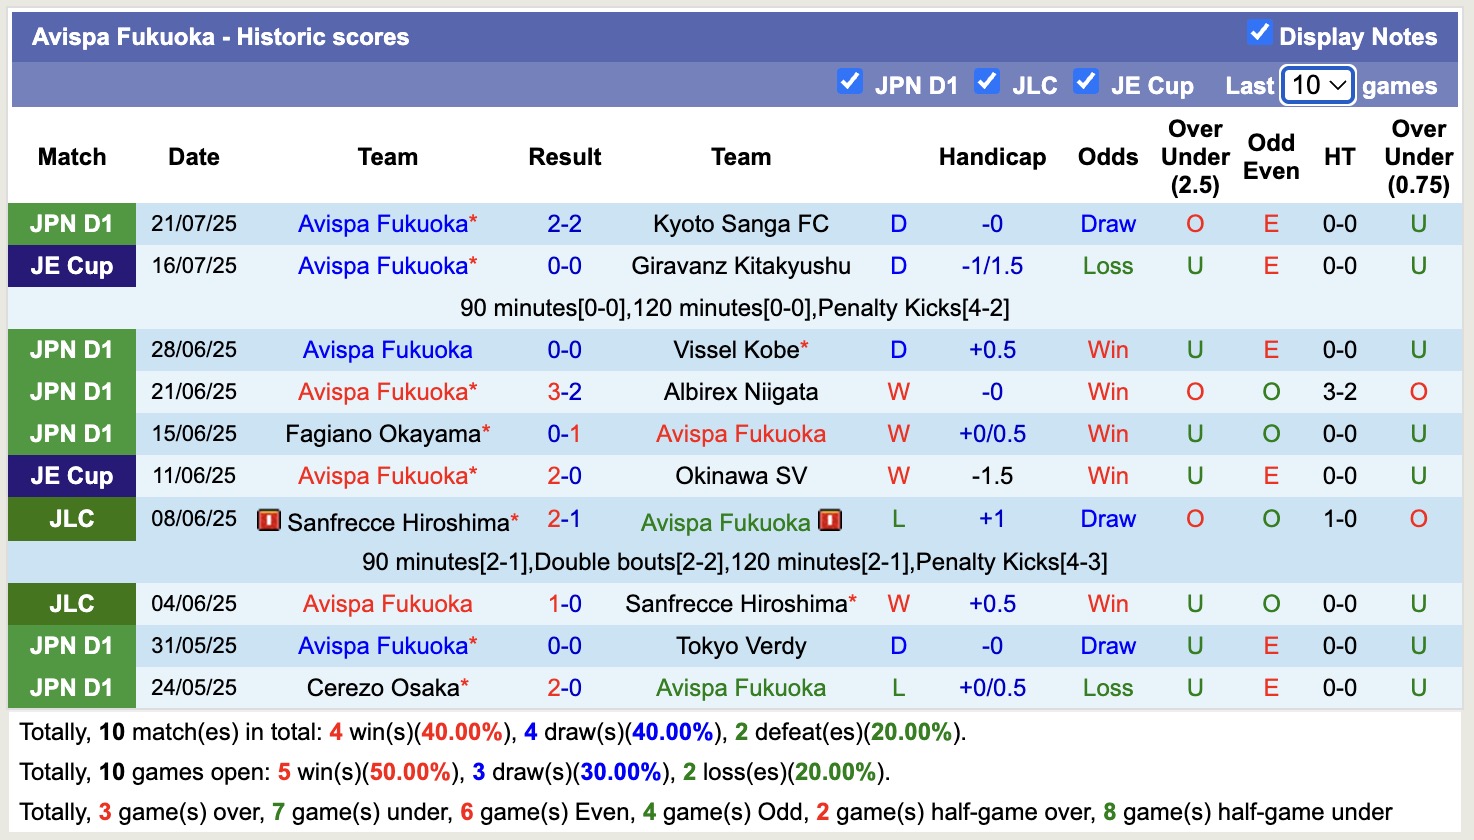Toggle the JE Cup filter checkbox

[x=1086, y=83]
